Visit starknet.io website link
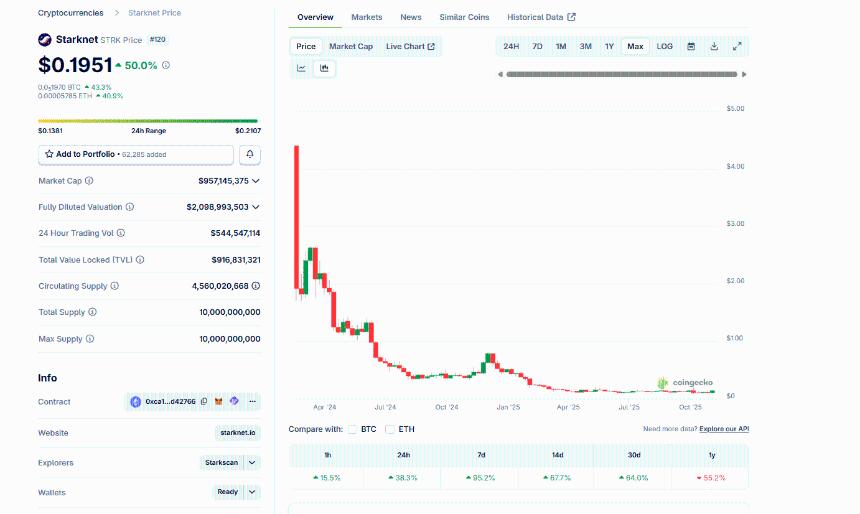This screenshot has height=514, width=860. [x=237, y=433]
